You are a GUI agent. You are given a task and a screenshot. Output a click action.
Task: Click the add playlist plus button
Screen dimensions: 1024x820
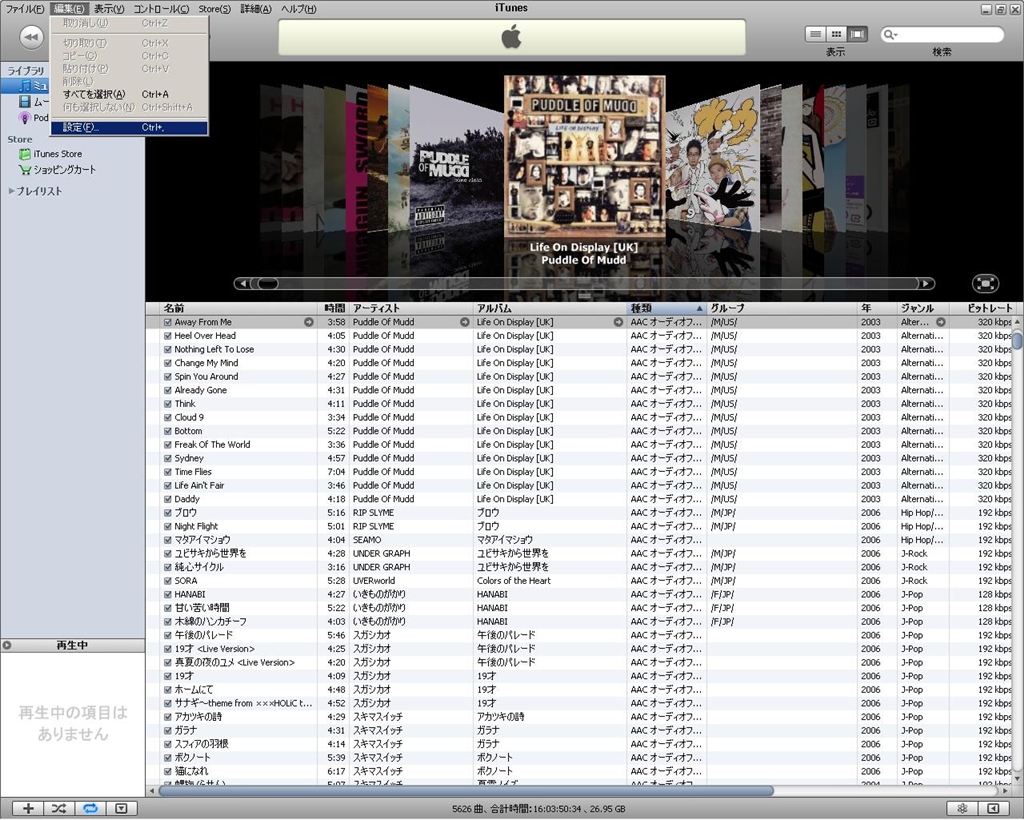pos(27,808)
